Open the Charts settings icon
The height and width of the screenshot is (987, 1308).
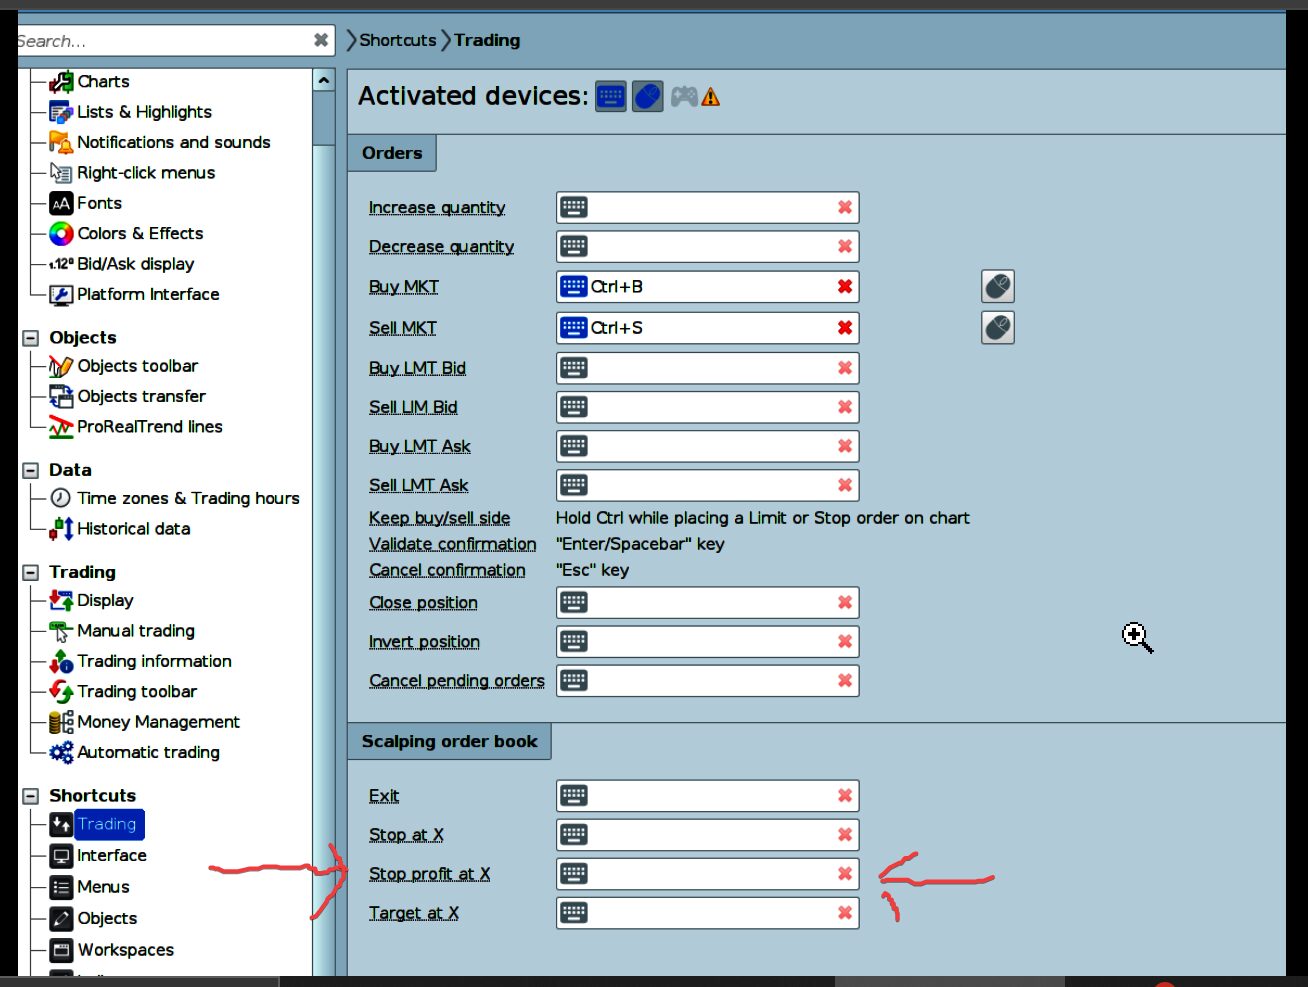click(x=61, y=82)
